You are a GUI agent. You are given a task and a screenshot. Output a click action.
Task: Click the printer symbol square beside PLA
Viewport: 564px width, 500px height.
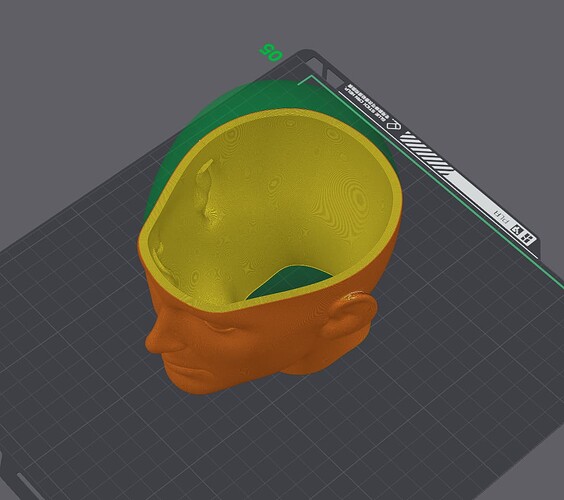517,229
